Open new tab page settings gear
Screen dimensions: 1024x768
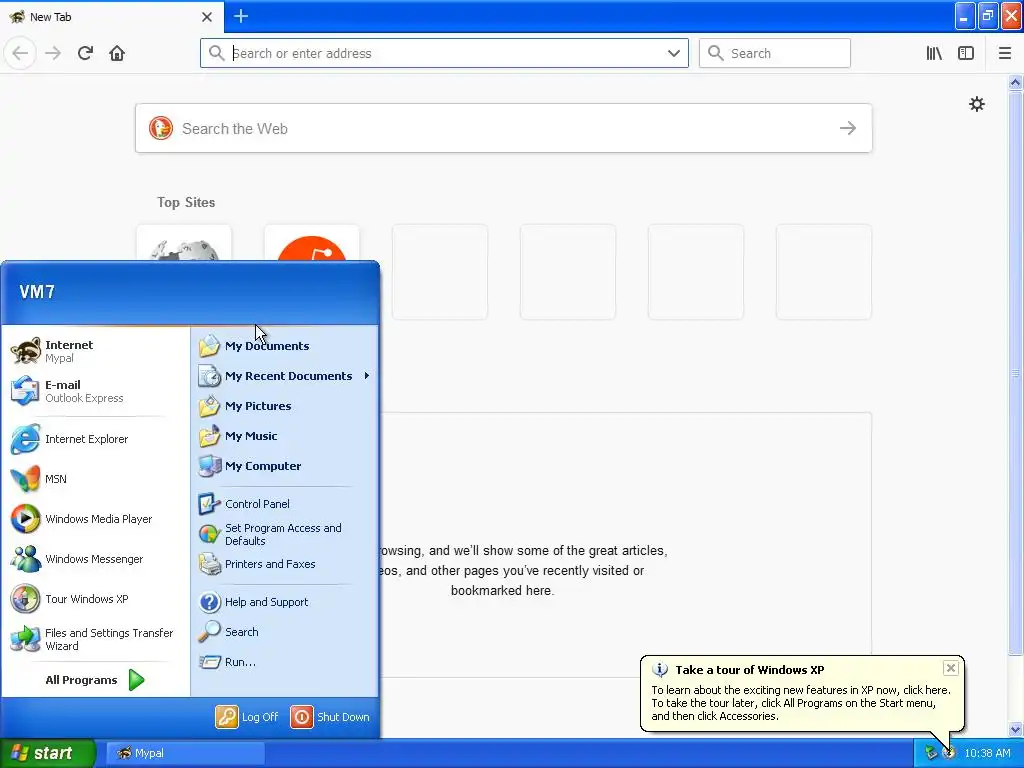976,104
